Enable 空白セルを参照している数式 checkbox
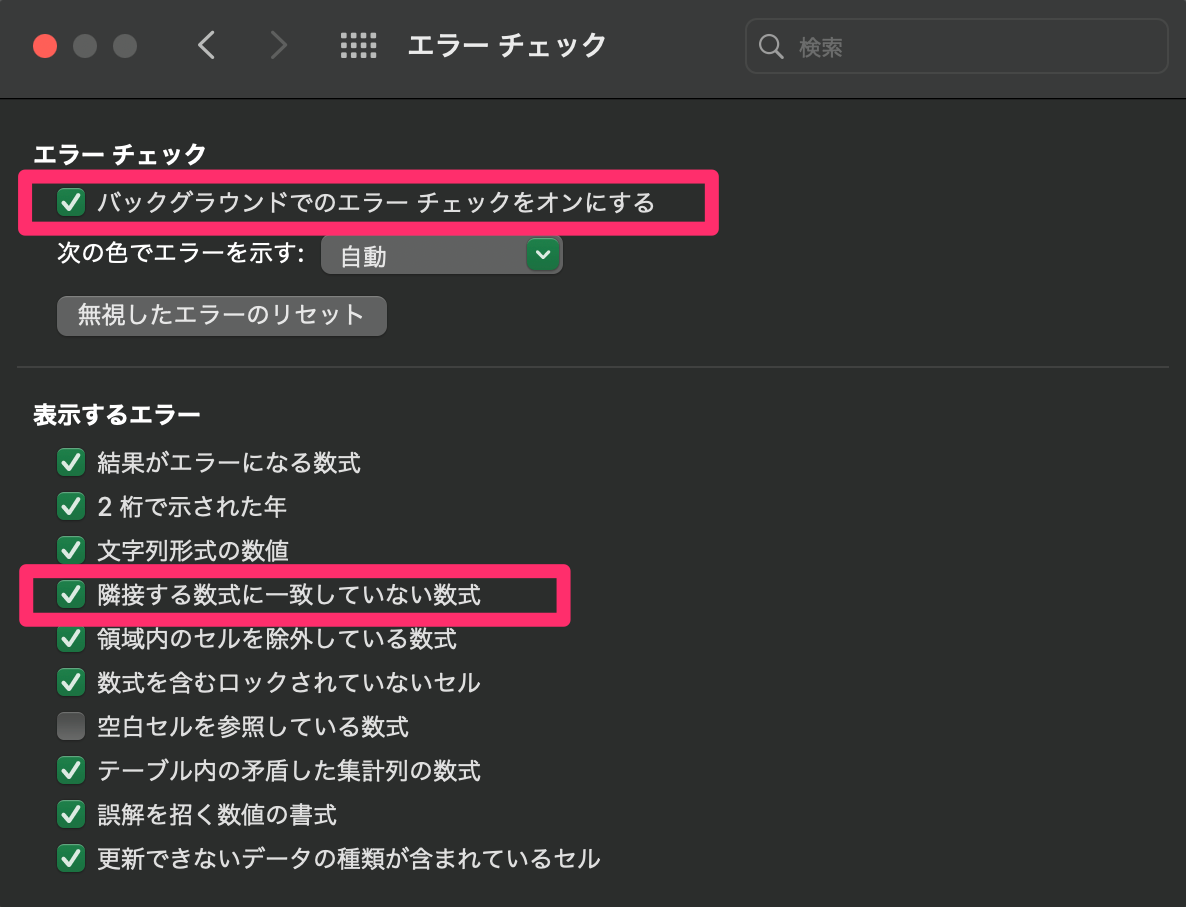 point(71,726)
